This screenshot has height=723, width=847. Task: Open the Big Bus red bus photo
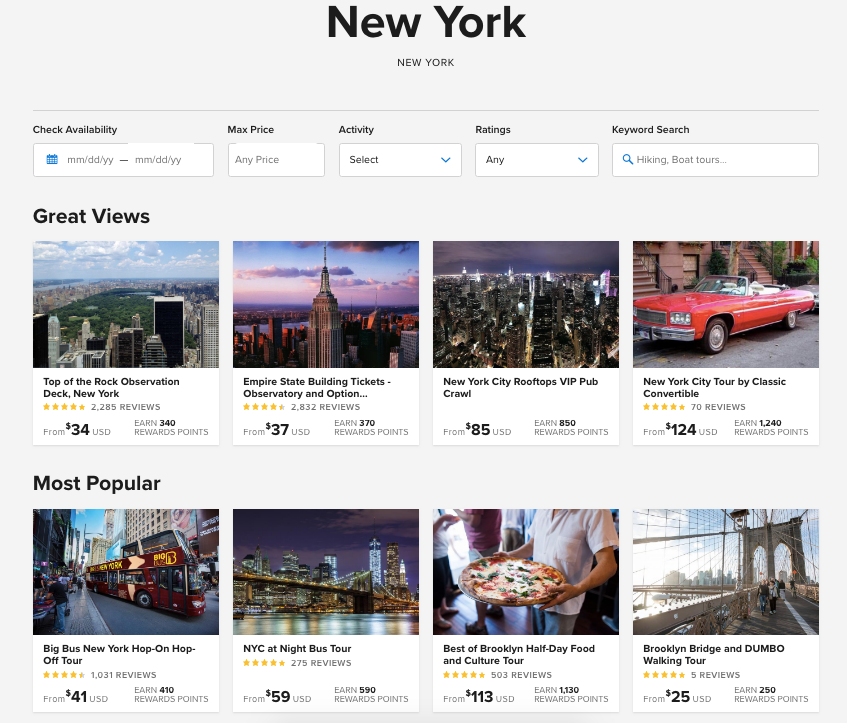[126, 572]
